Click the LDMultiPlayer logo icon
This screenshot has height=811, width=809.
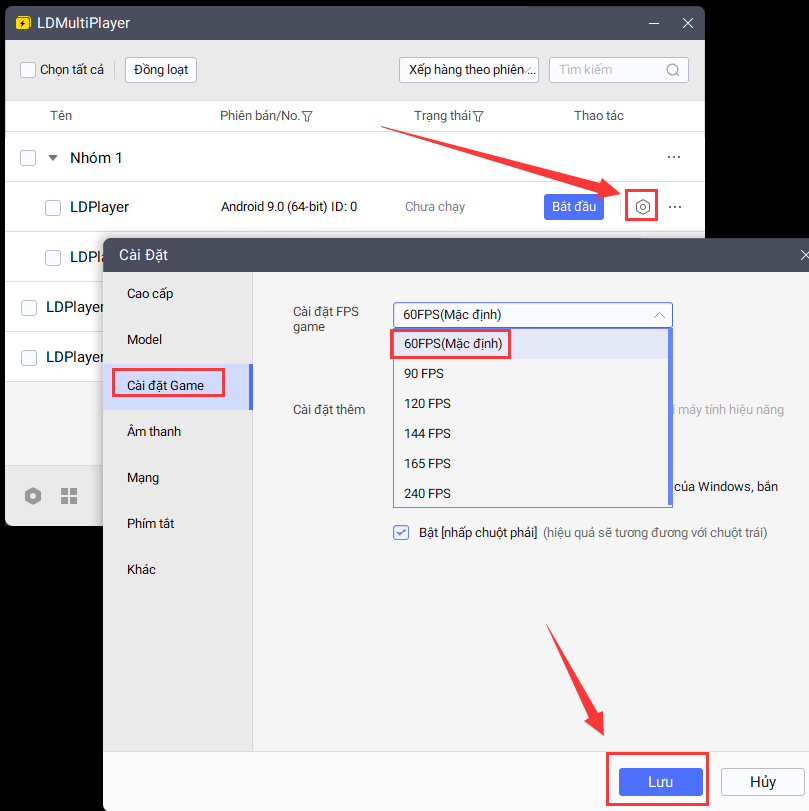click(x=23, y=23)
